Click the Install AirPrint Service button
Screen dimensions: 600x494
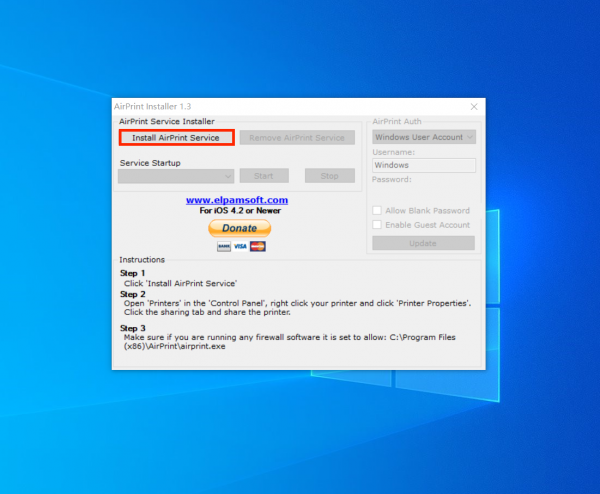click(x=176, y=137)
